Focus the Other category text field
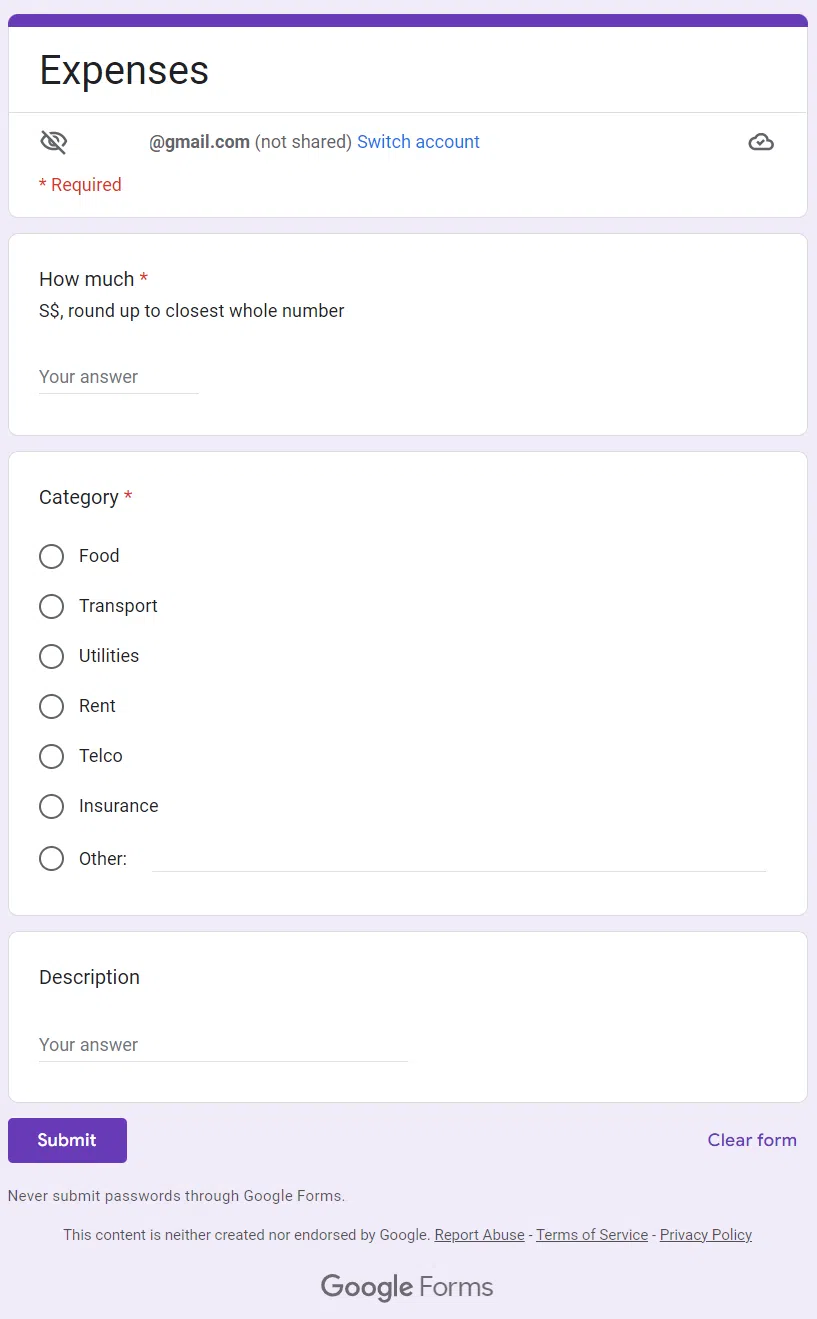This screenshot has height=1319, width=817. click(x=458, y=858)
